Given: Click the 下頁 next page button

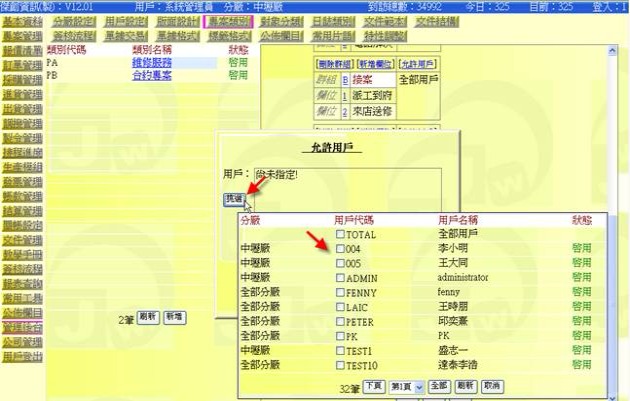Looking at the screenshot, I should click(x=373, y=385).
